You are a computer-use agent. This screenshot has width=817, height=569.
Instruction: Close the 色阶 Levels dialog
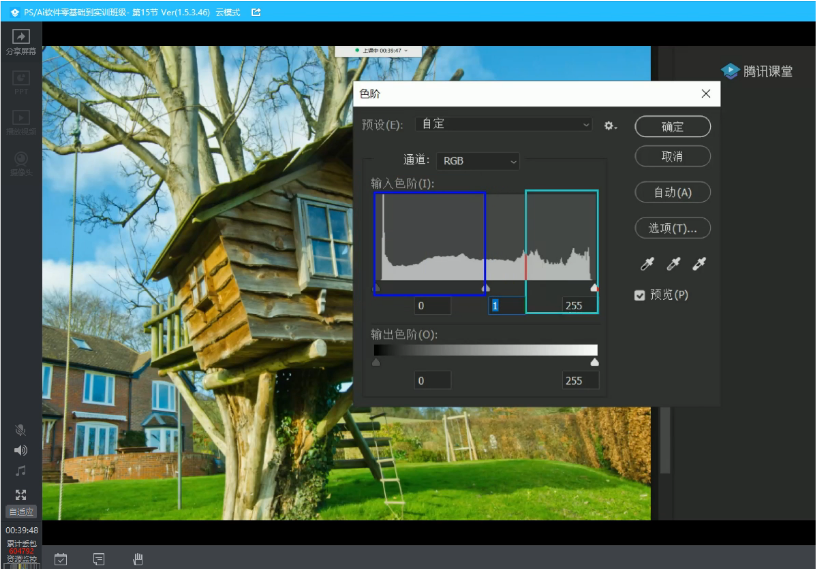(705, 93)
